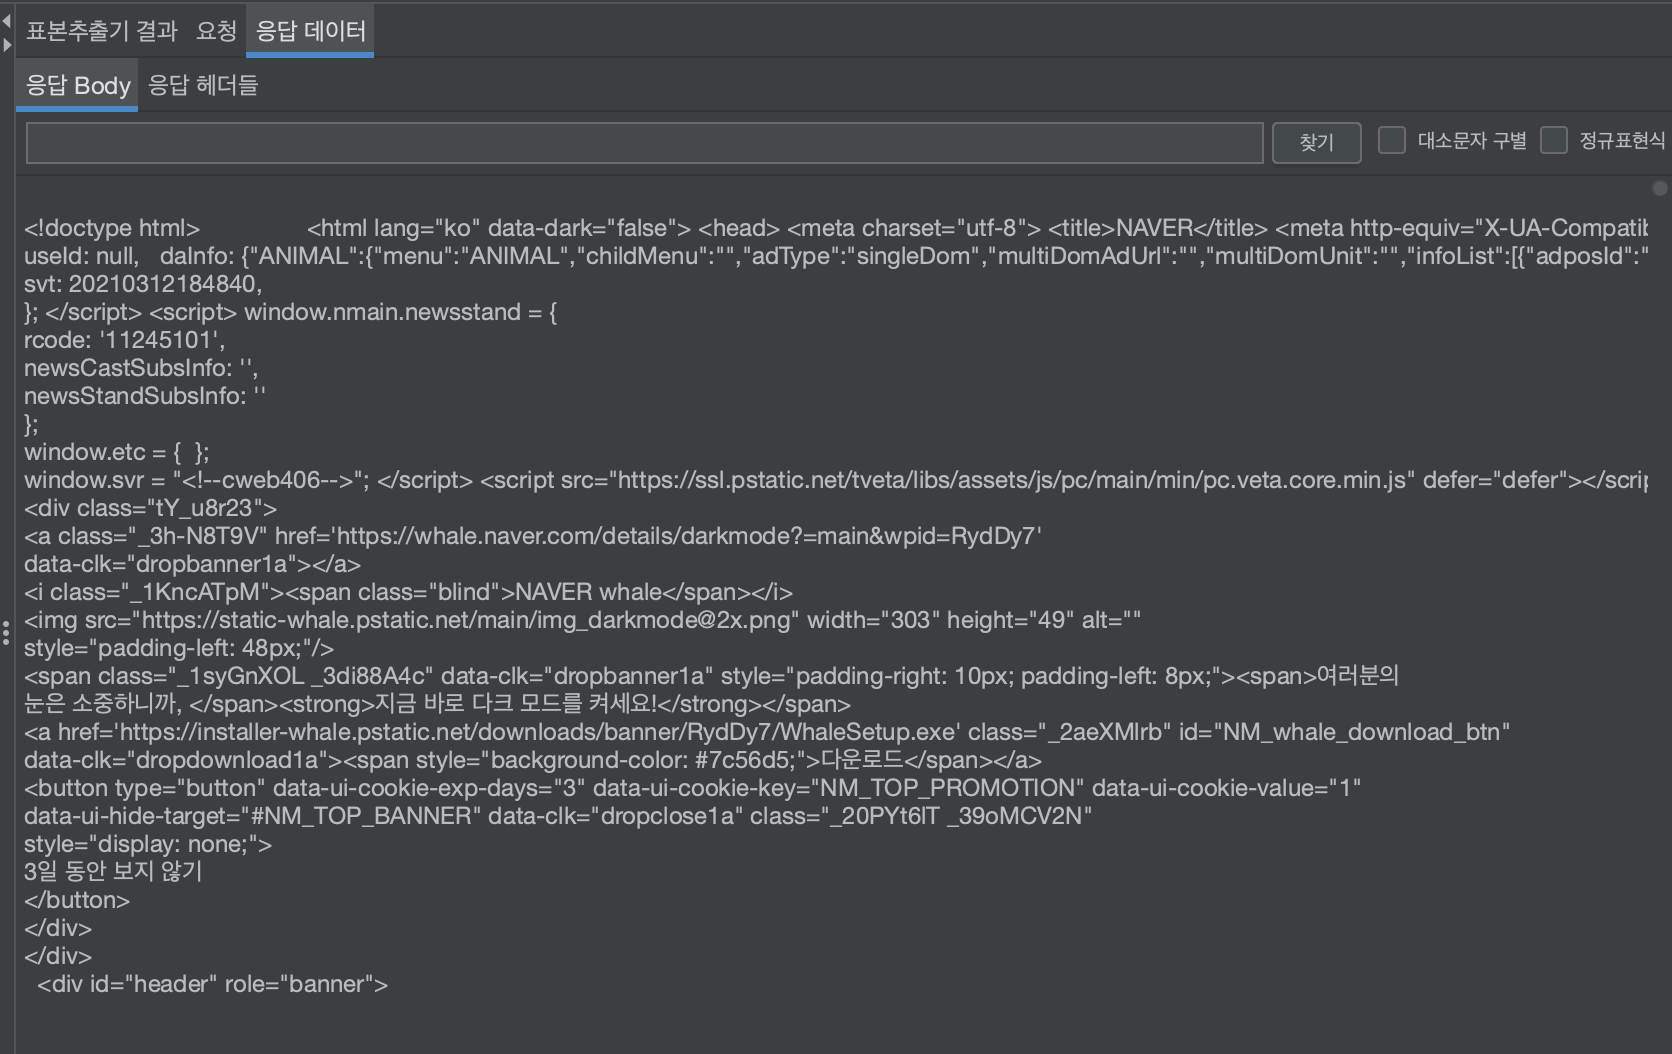Click the text "newsStandSubsInfo: ''"

[145, 396]
